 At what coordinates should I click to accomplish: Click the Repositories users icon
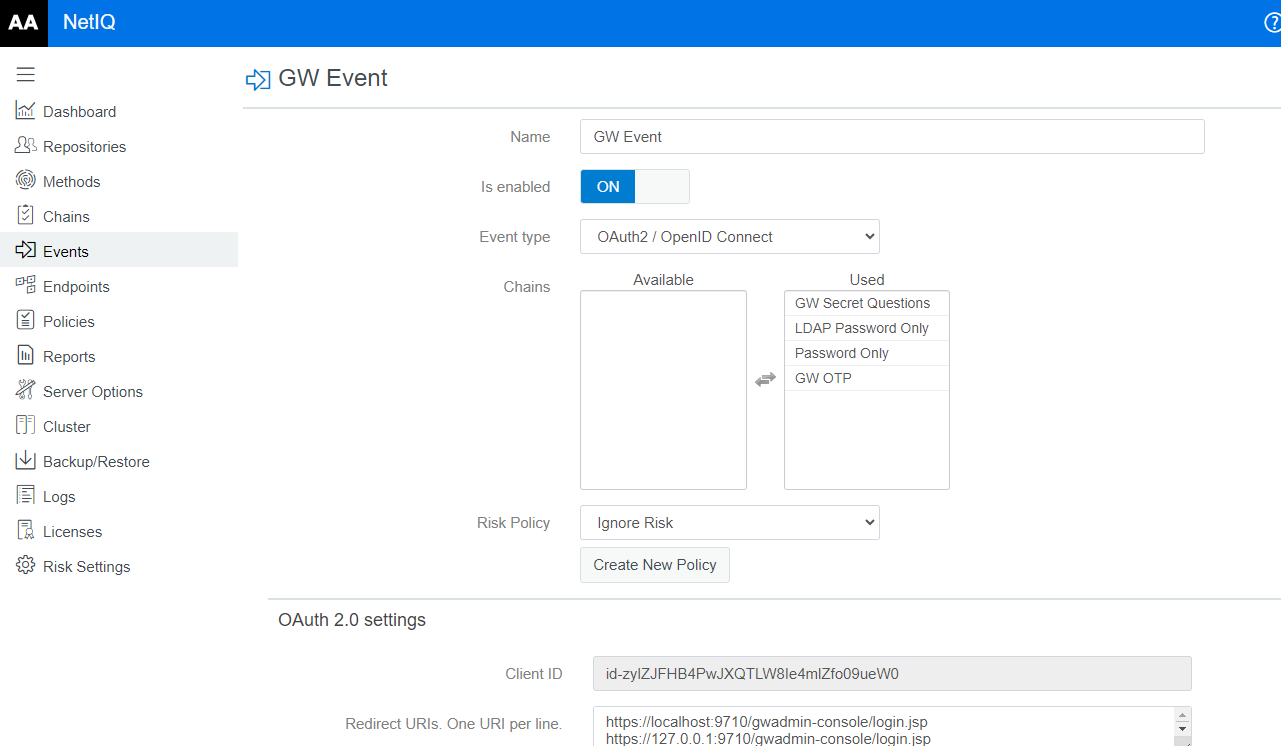click(25, 146)
